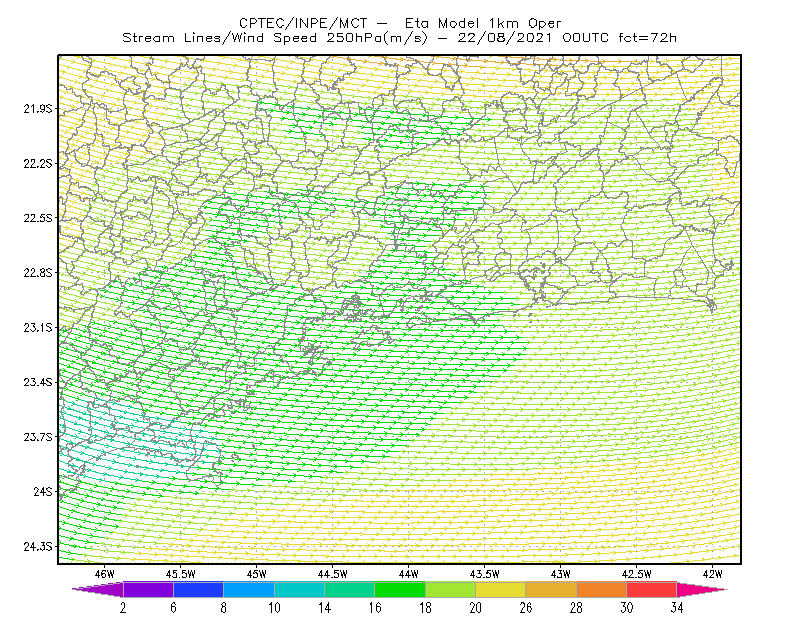This screenshot has width=800, height=618.
Task: Click the violet left arrow legend end
Action: pos(98,589)
